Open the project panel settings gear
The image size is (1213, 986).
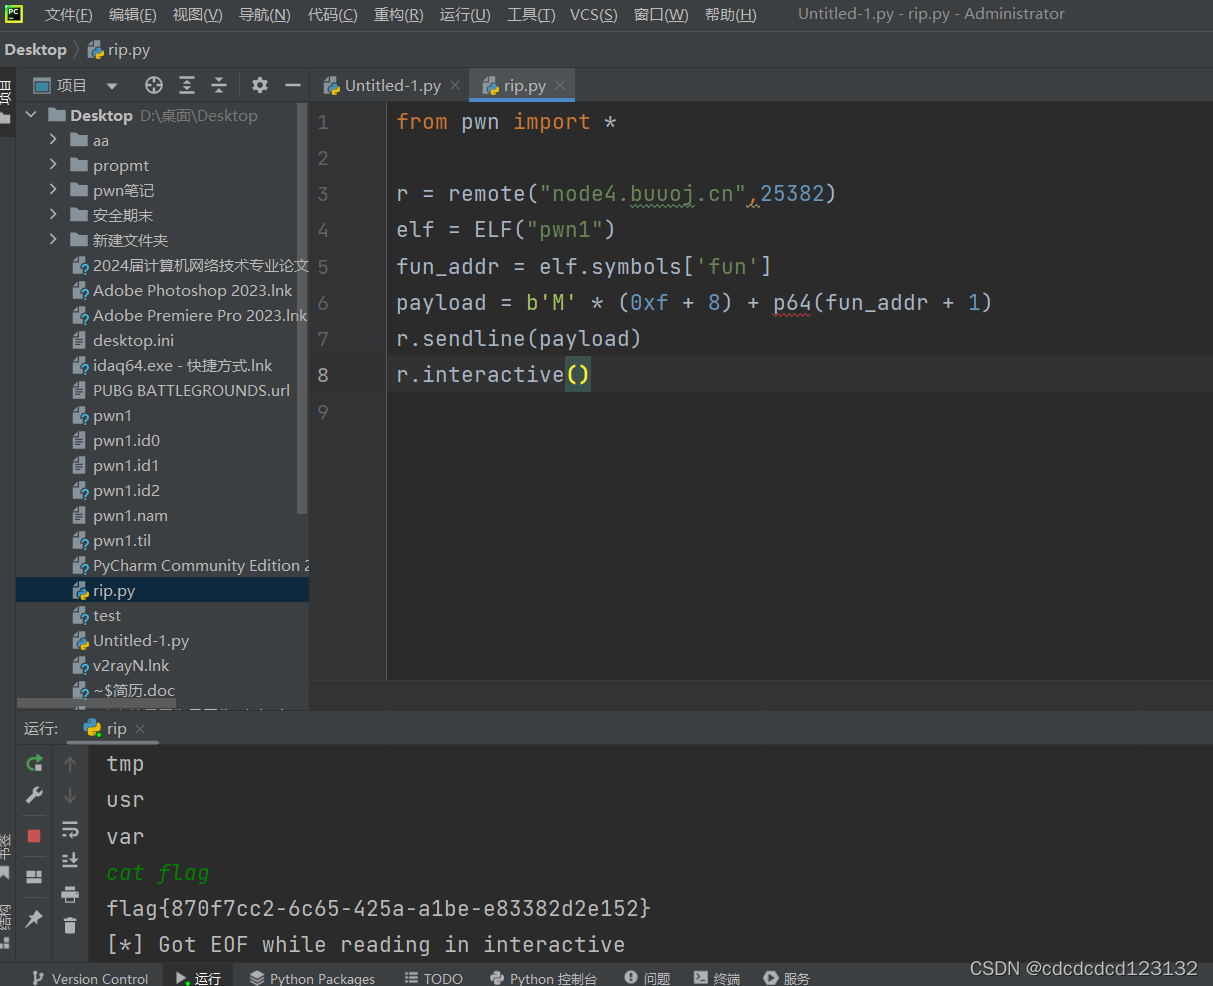point(260,85)
